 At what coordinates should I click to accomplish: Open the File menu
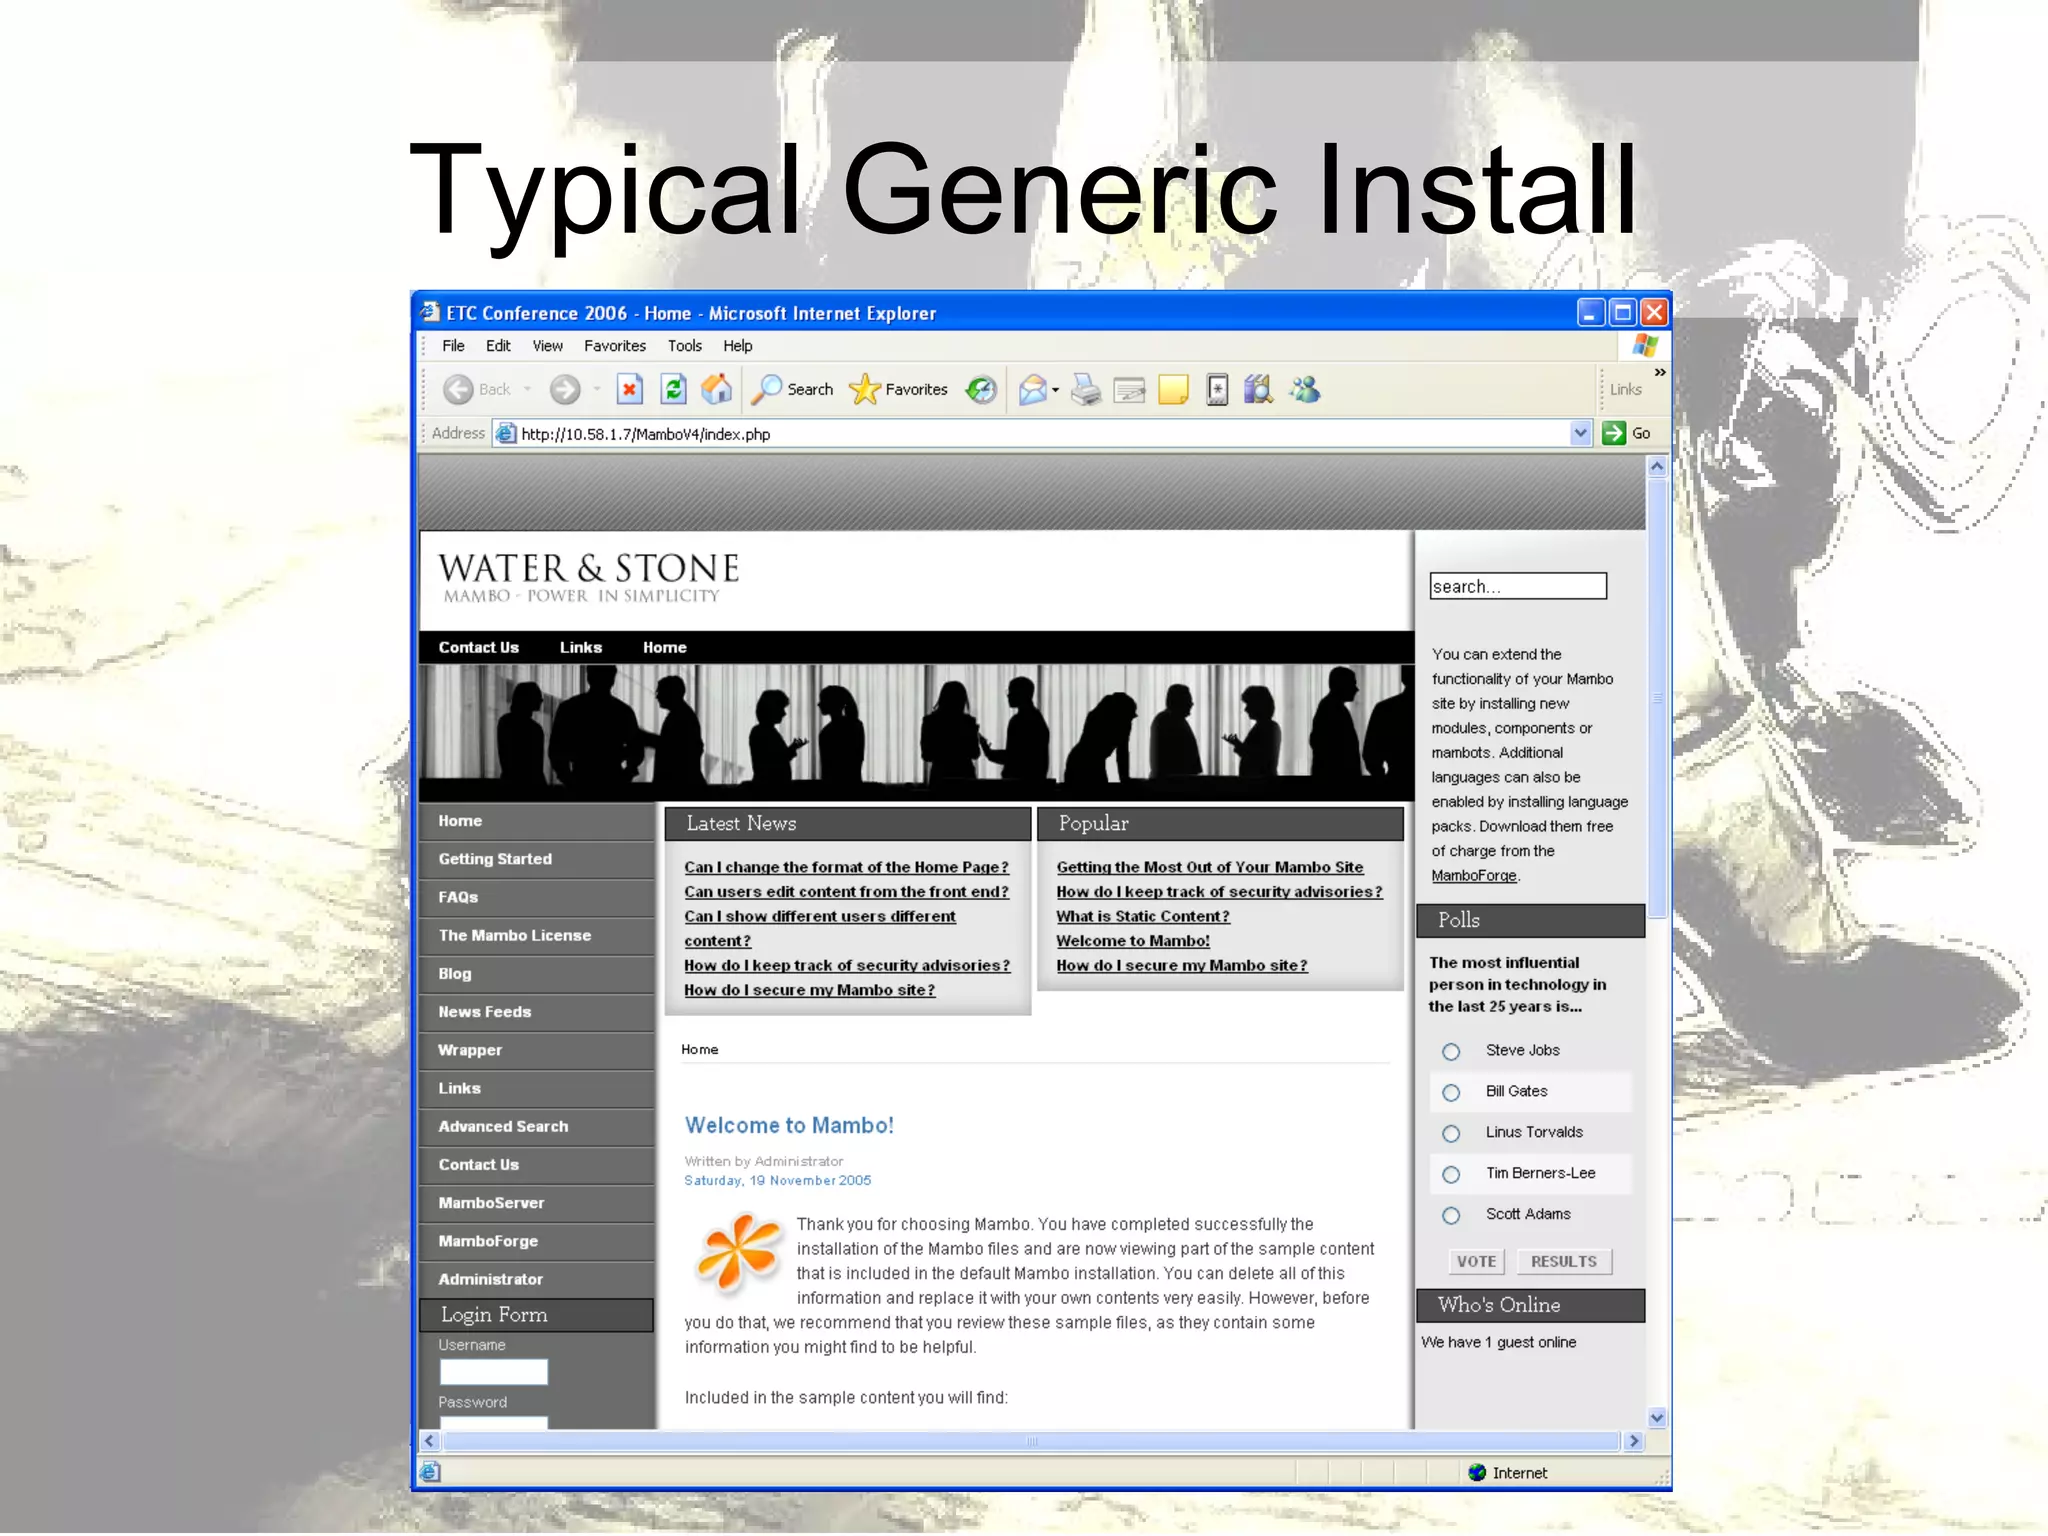453,346
